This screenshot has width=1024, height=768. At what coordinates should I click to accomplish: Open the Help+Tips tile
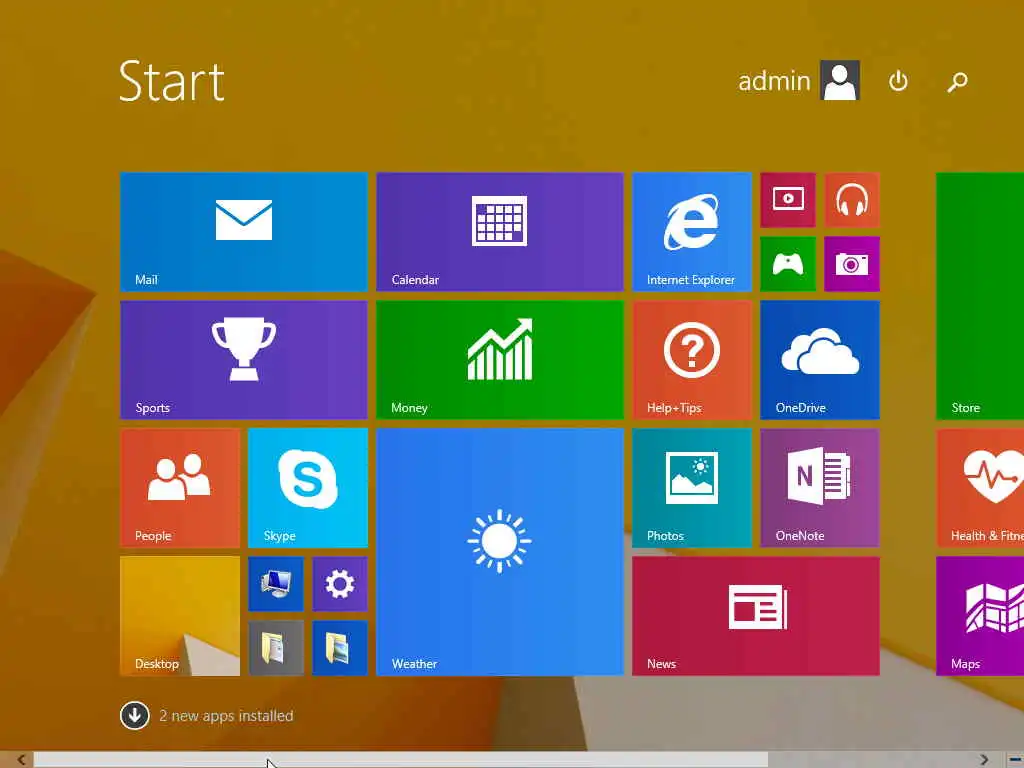[x=692, y=360]
